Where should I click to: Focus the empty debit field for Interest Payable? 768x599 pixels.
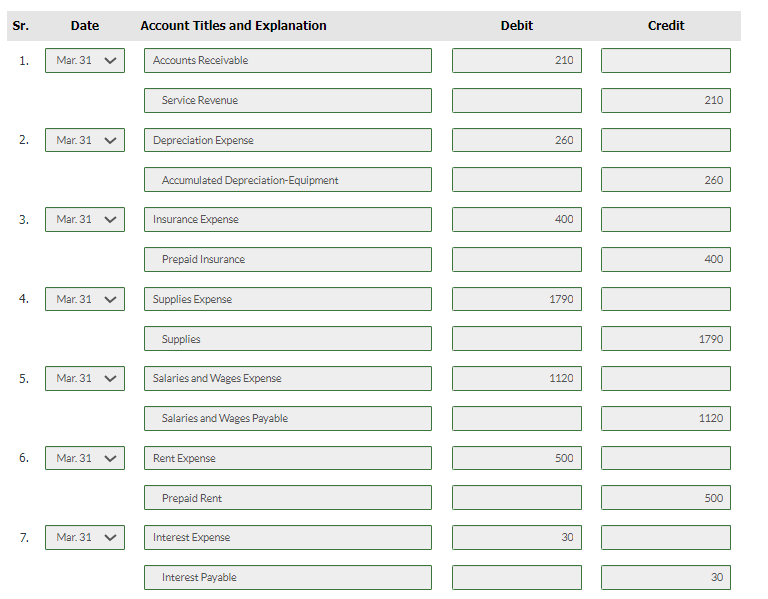coord(517,577)
